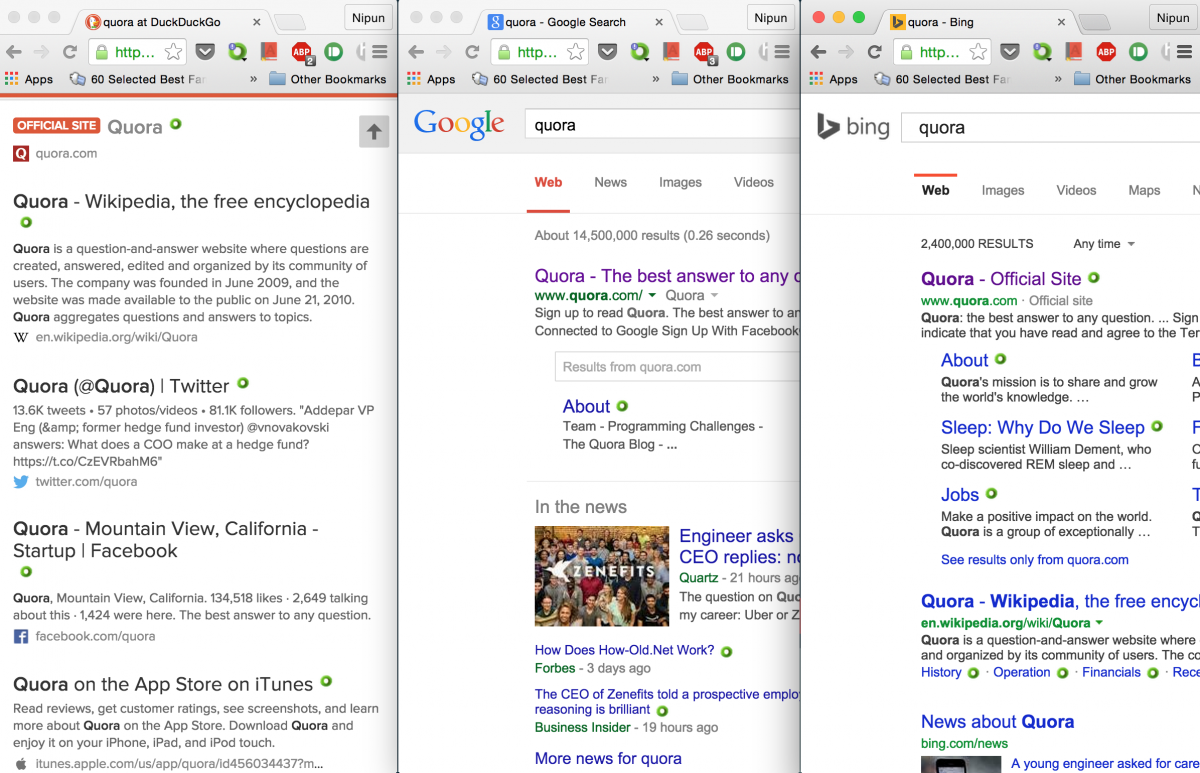Show hidden bookmarks chevron in the DuckDuckGo window

click(x=253, y=79)
